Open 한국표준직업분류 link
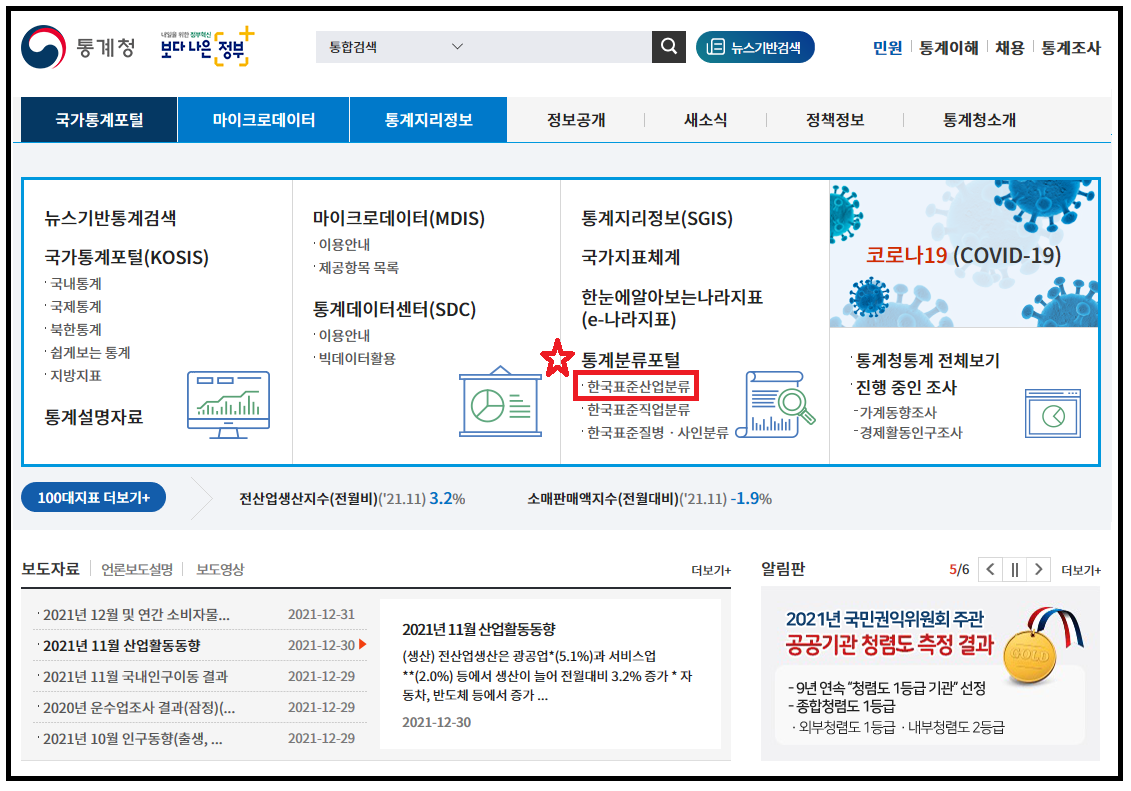This screenshot has height=791, width=1131. click(x=638, y=410)
